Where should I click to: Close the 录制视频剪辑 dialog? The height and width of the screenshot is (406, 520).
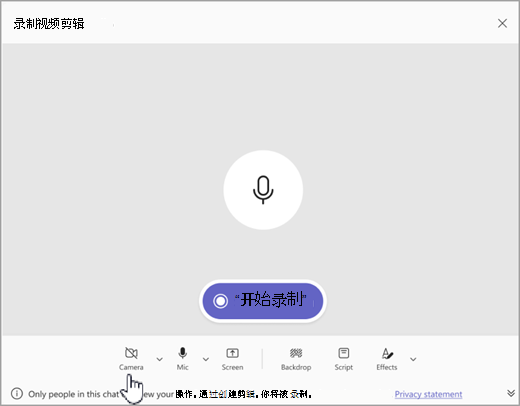(502, 23)
